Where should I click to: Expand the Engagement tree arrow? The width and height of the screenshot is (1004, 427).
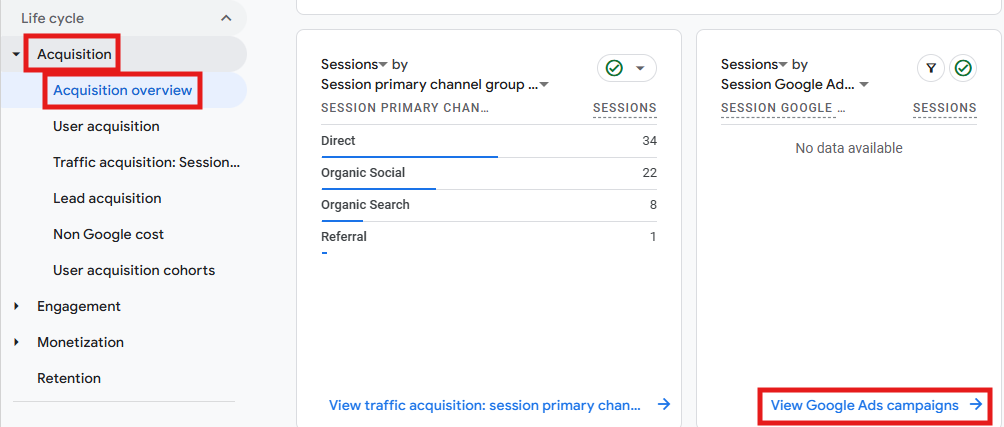[x=16, y=307]
